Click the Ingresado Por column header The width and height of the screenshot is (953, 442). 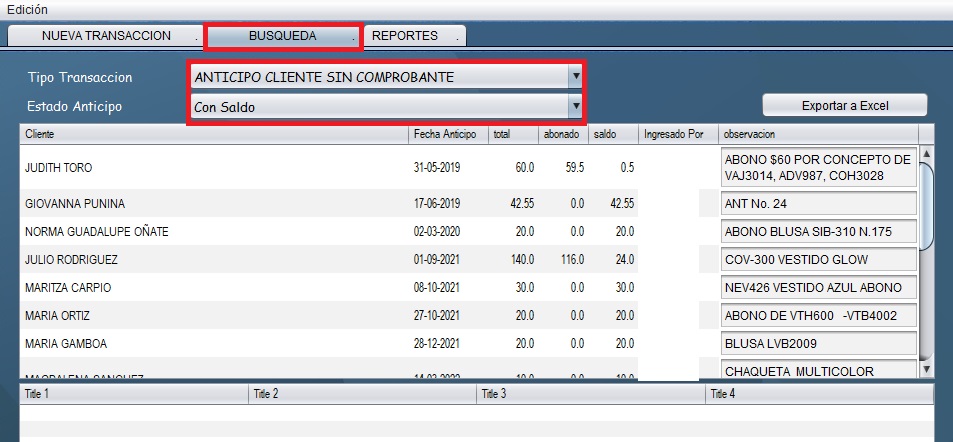coord(677,134)
